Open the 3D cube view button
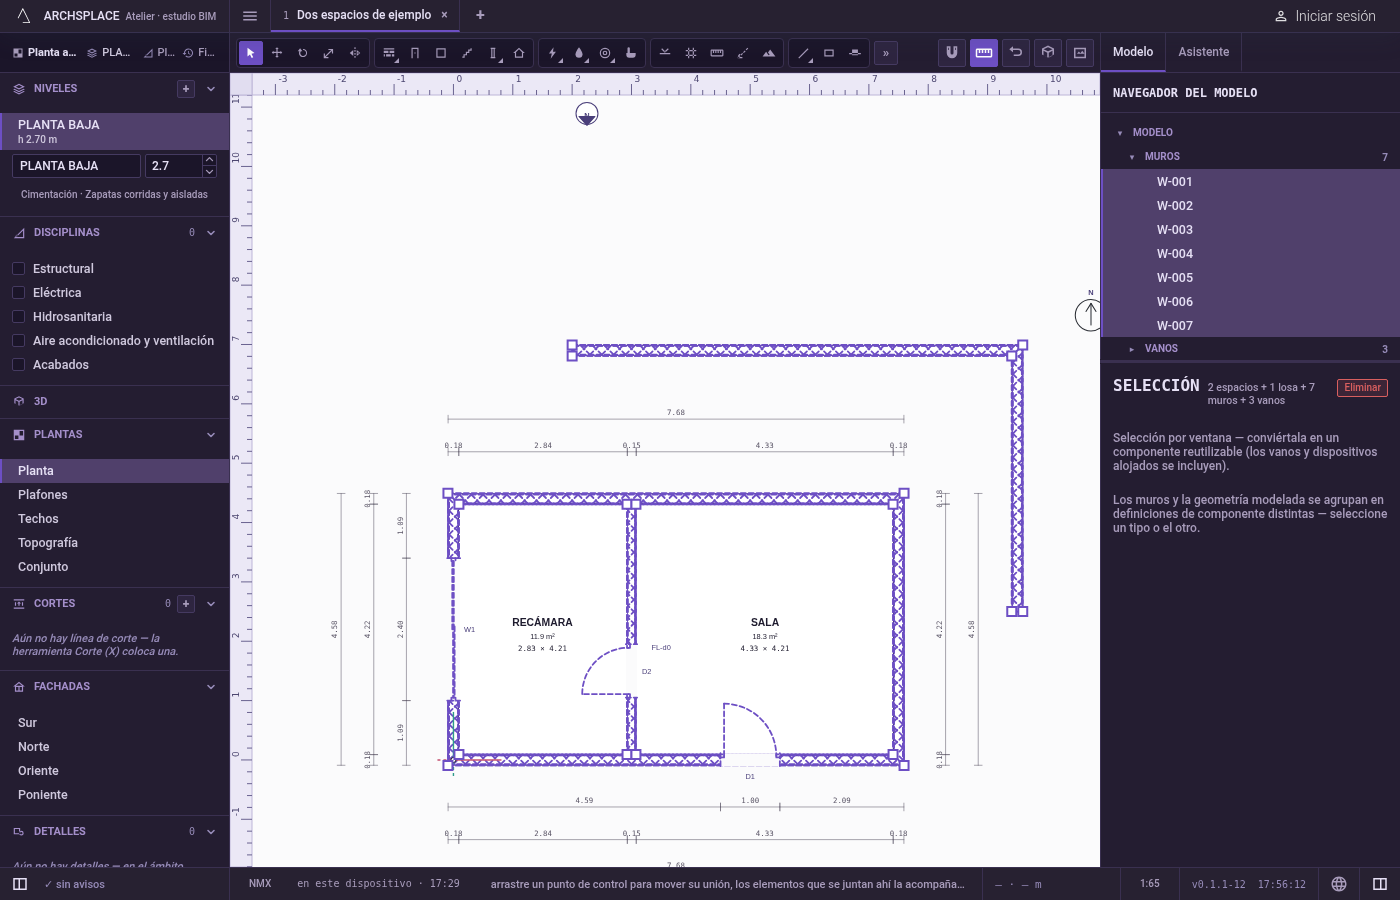 [x=1048, y=53]
